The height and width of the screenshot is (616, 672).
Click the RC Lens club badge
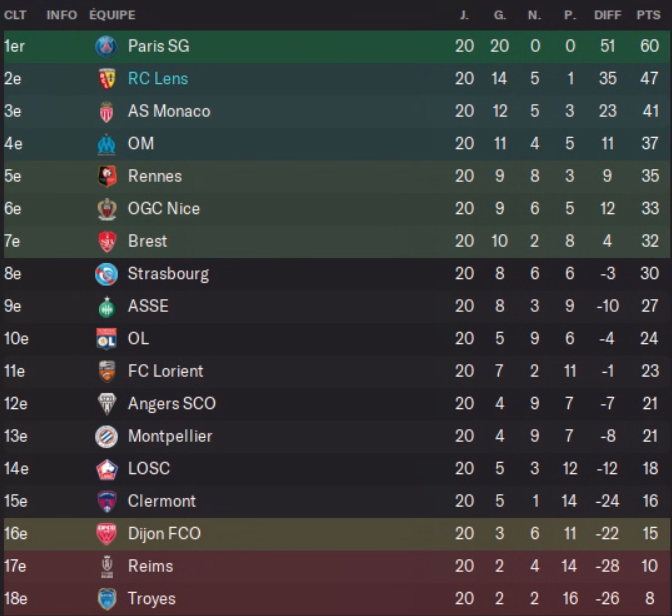coord(106,79)
